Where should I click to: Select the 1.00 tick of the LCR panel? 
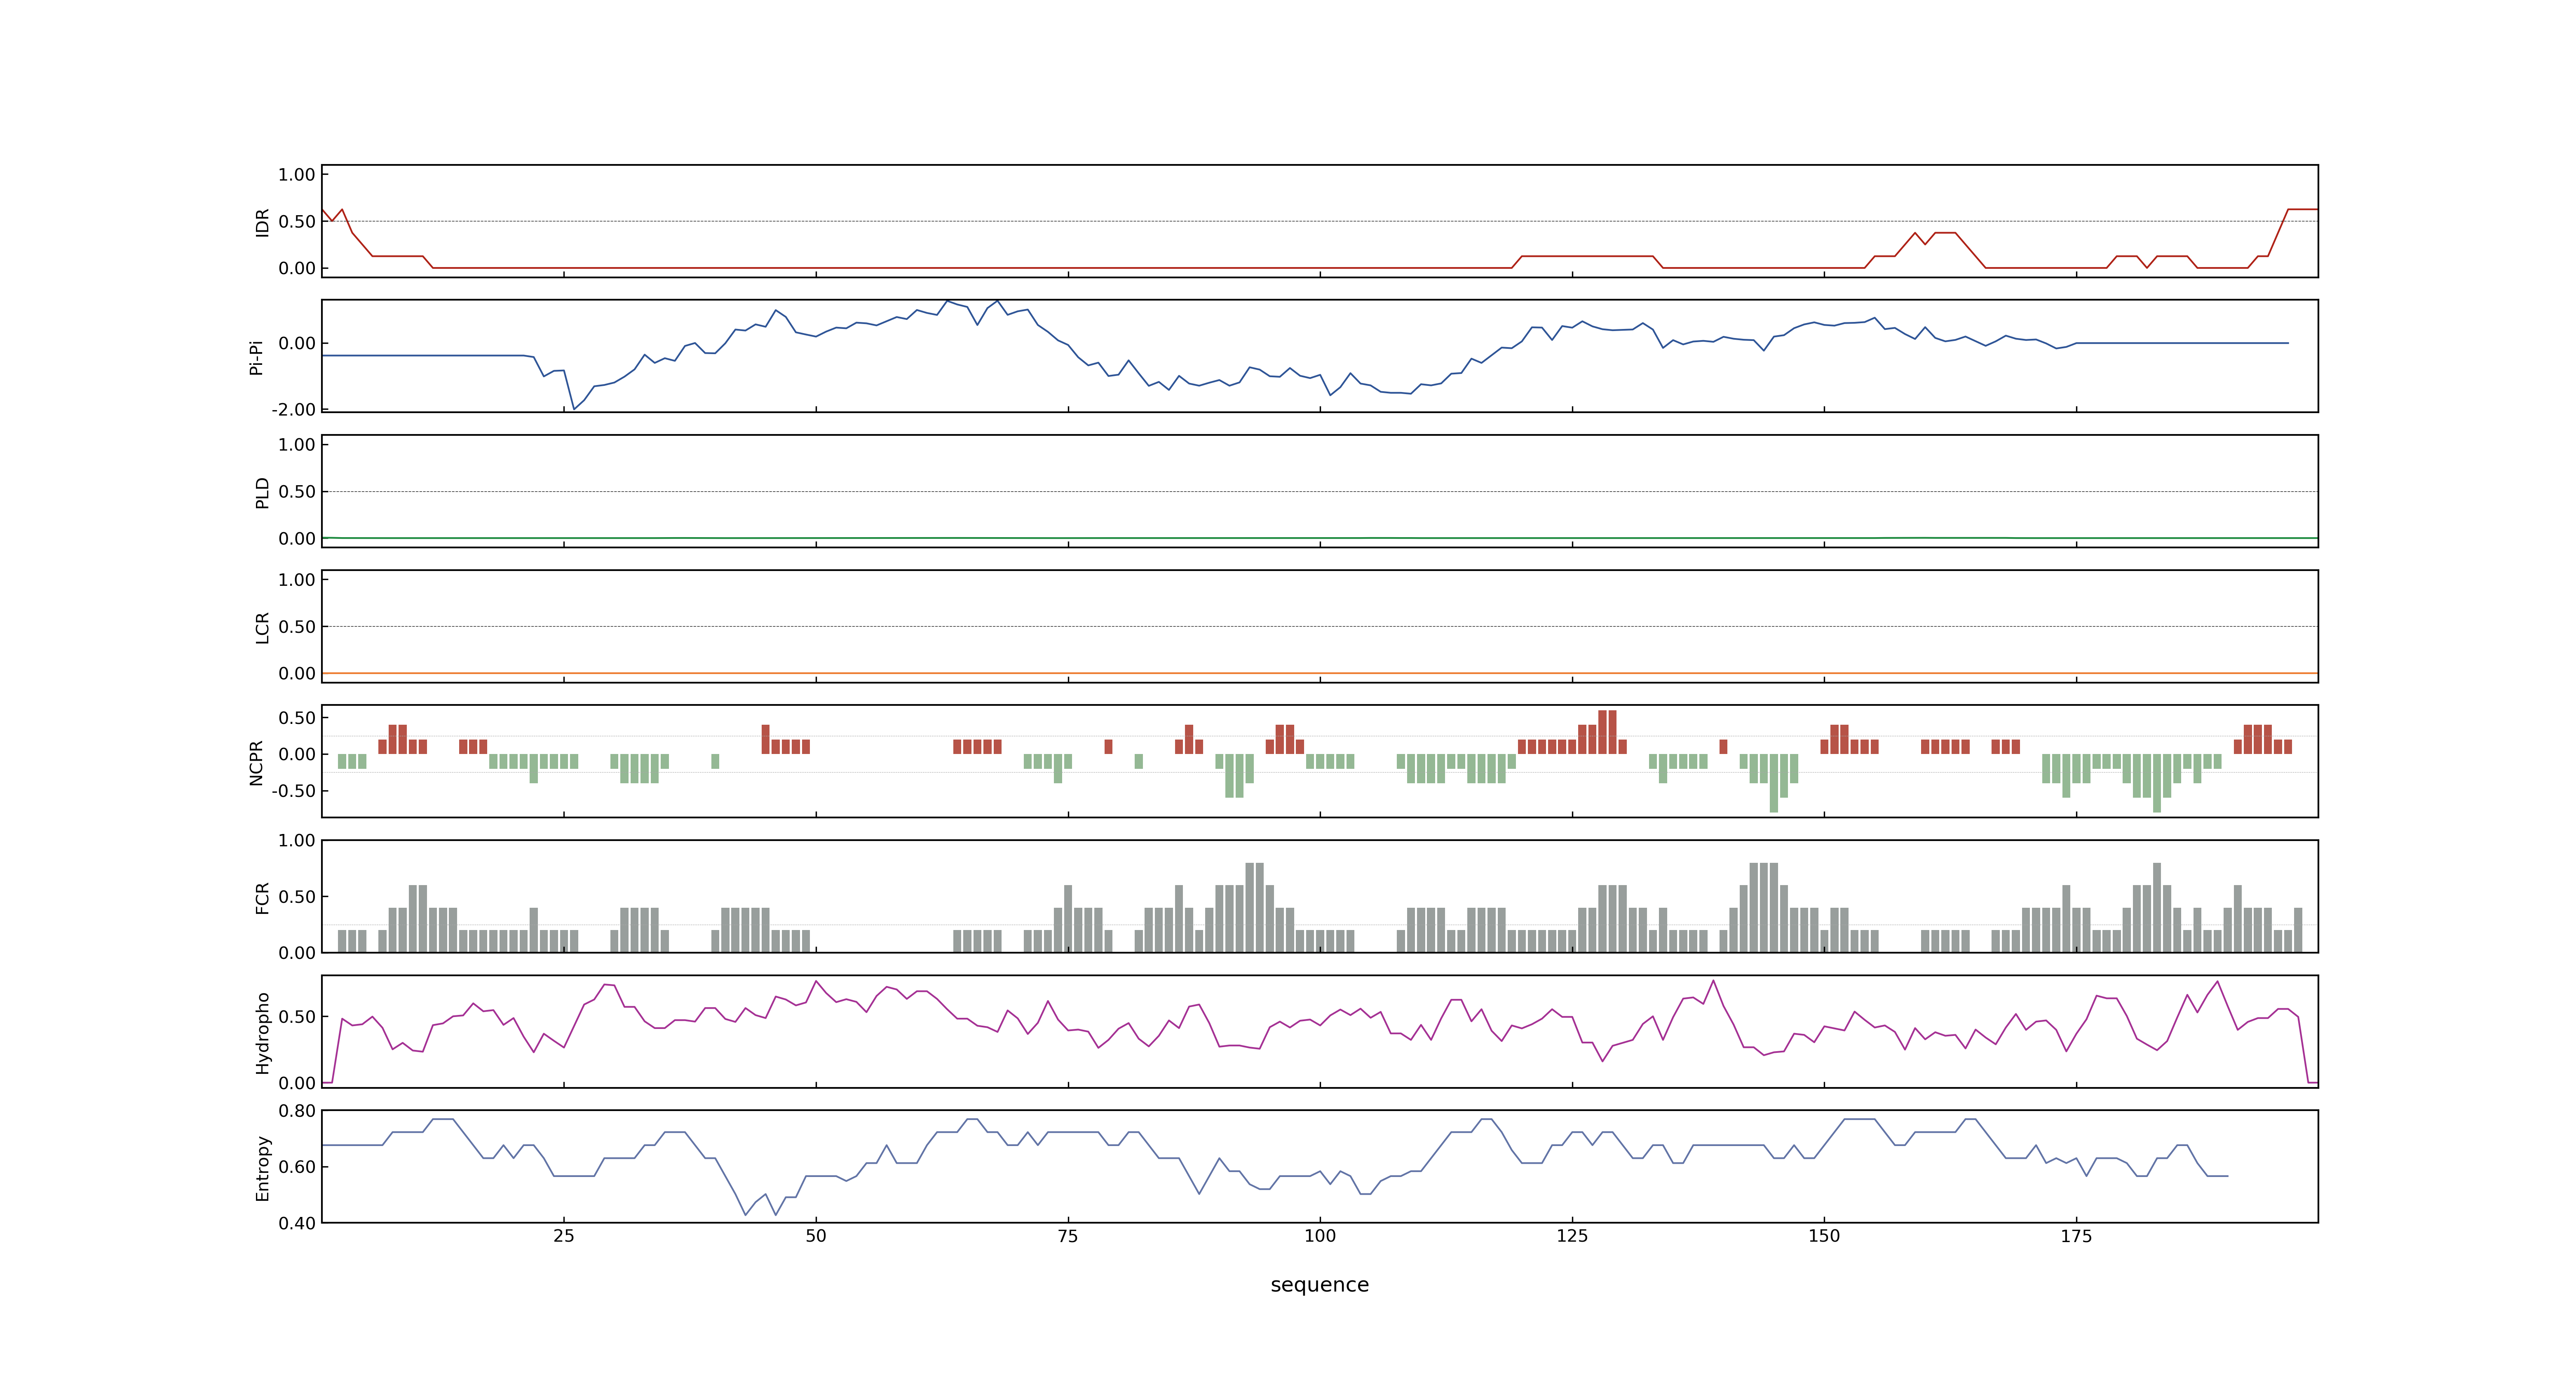click(297, 580)
